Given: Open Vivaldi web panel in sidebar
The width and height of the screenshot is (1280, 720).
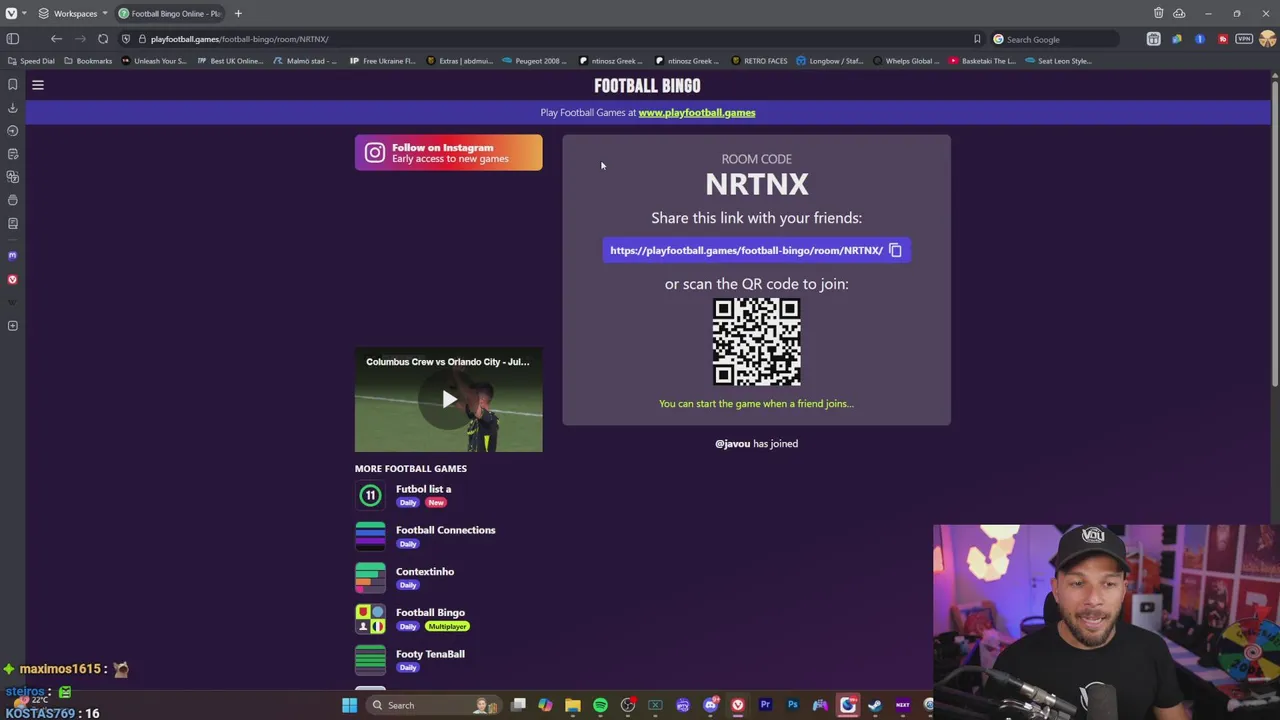Looking at the screenshot, I should click(12, 279).
